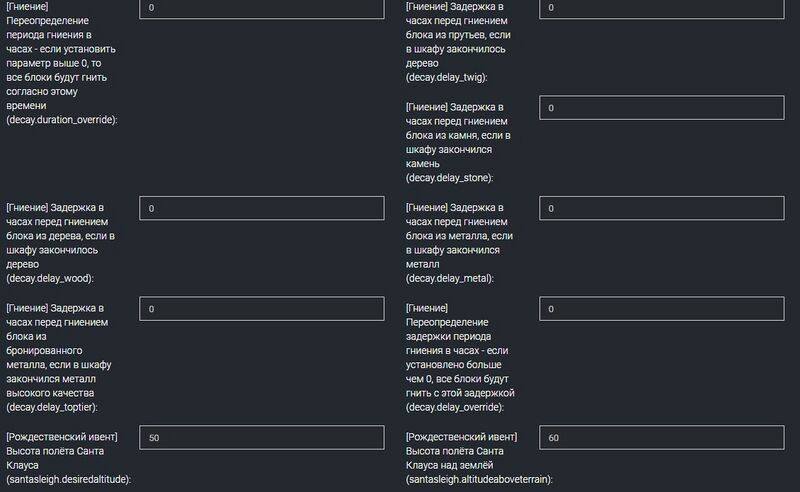Screen dimensions: 800x492
Task: Select the decay.delay_stone input field
Action: pos(662,108)
